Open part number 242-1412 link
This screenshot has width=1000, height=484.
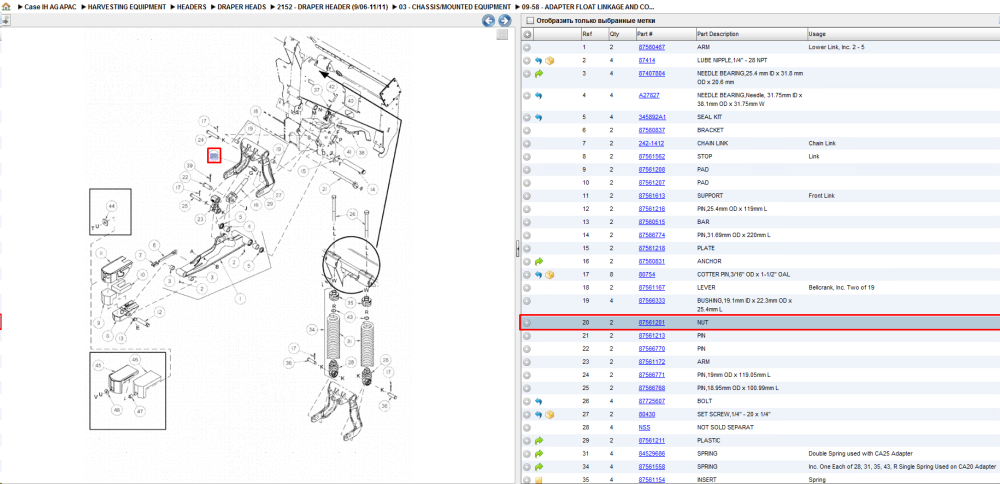(651, 143)
